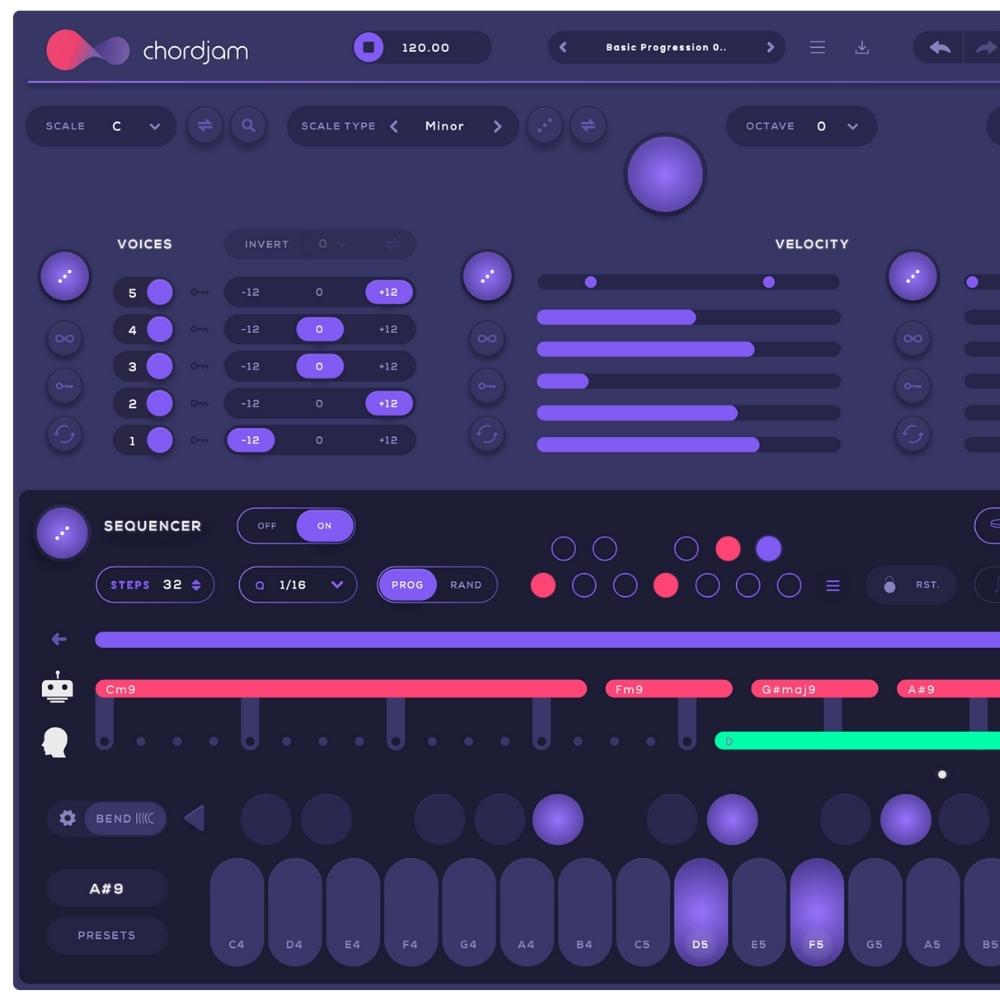Click the circular refresh icon below Voices controls

(64, 432)
